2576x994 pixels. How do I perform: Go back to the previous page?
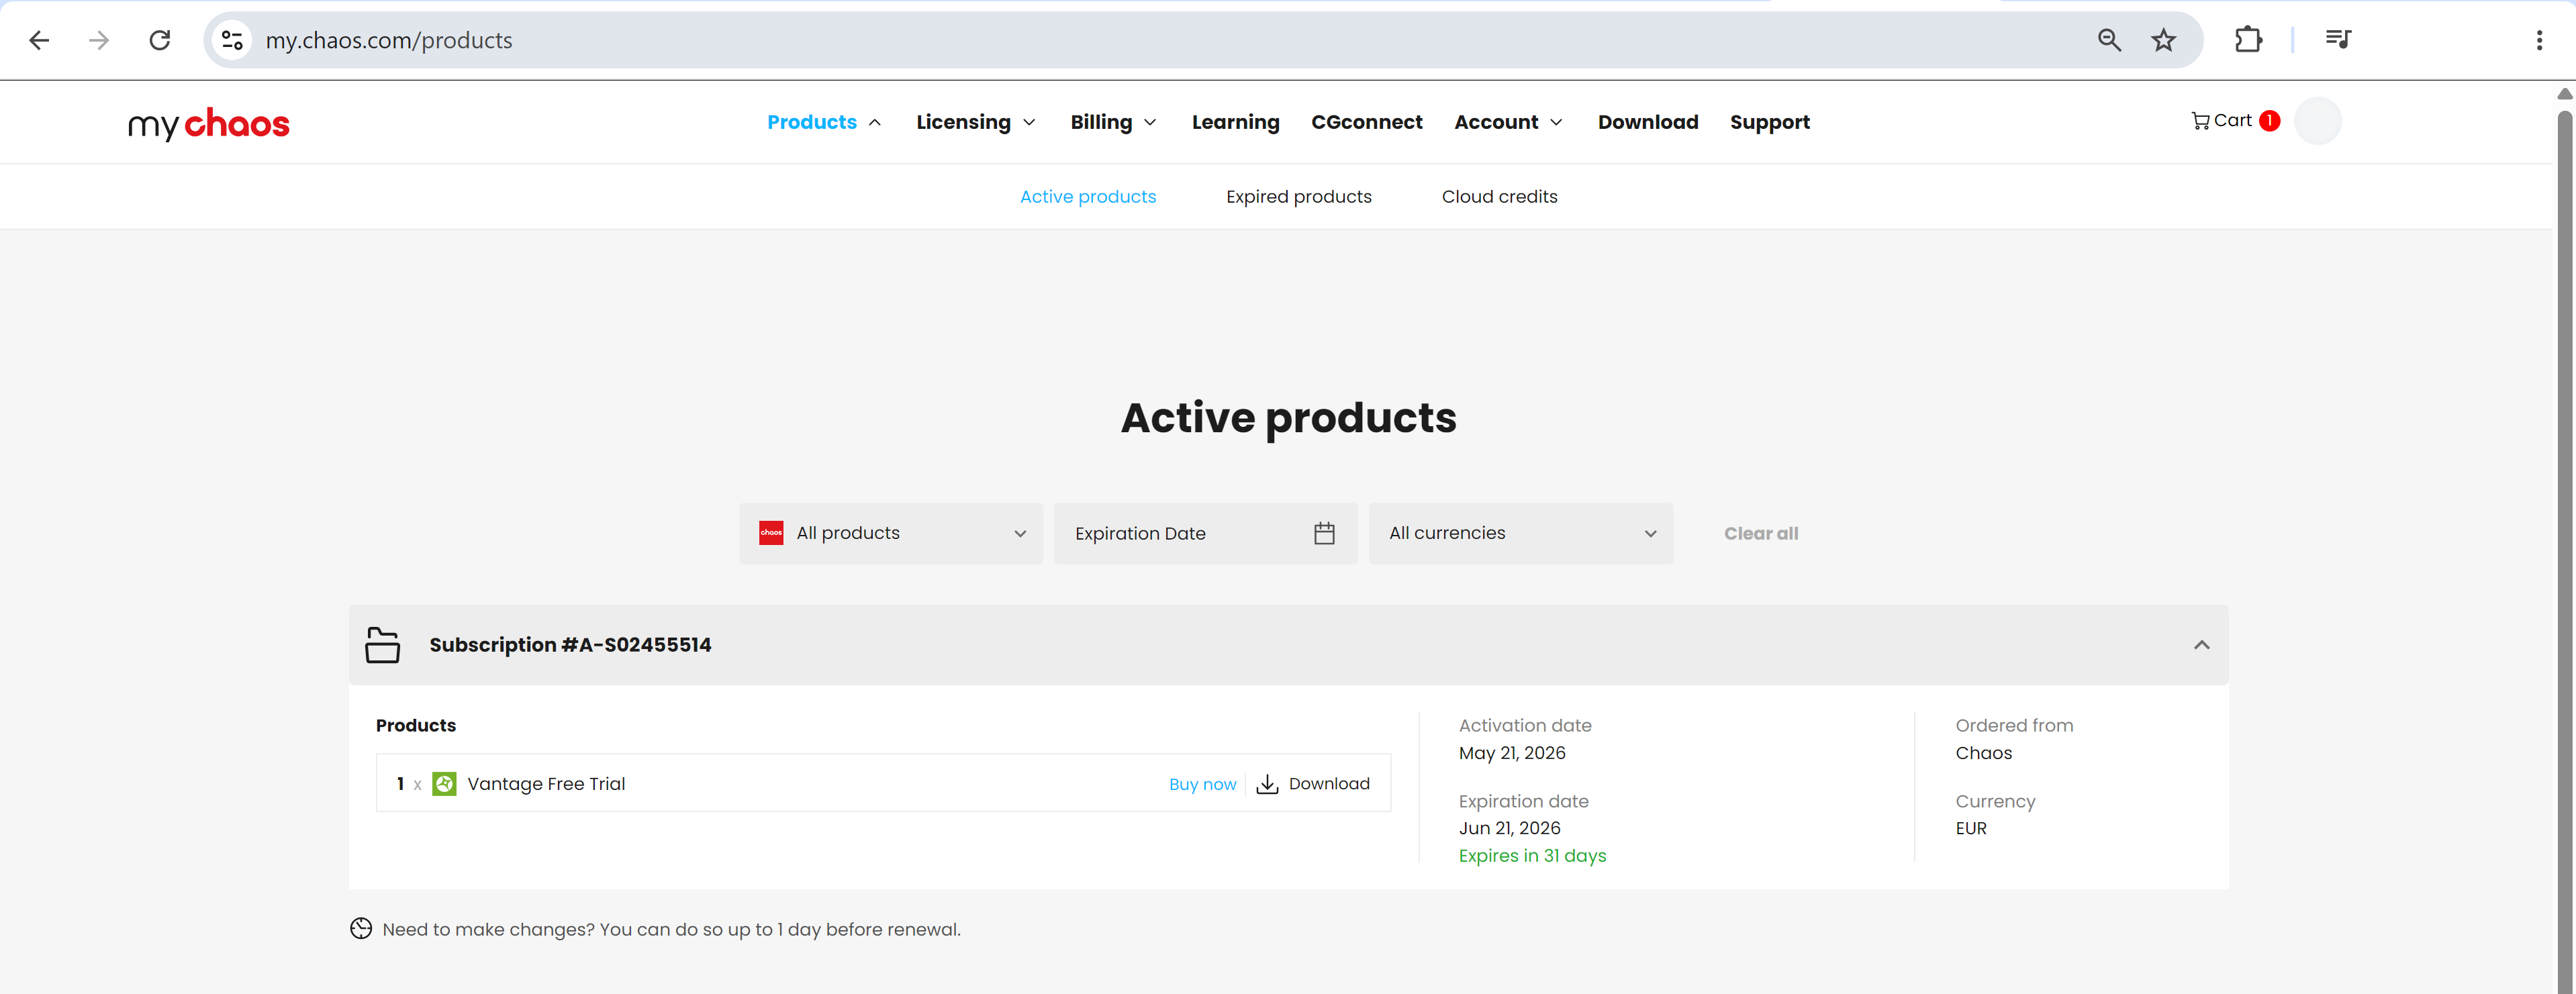[39, 40]
